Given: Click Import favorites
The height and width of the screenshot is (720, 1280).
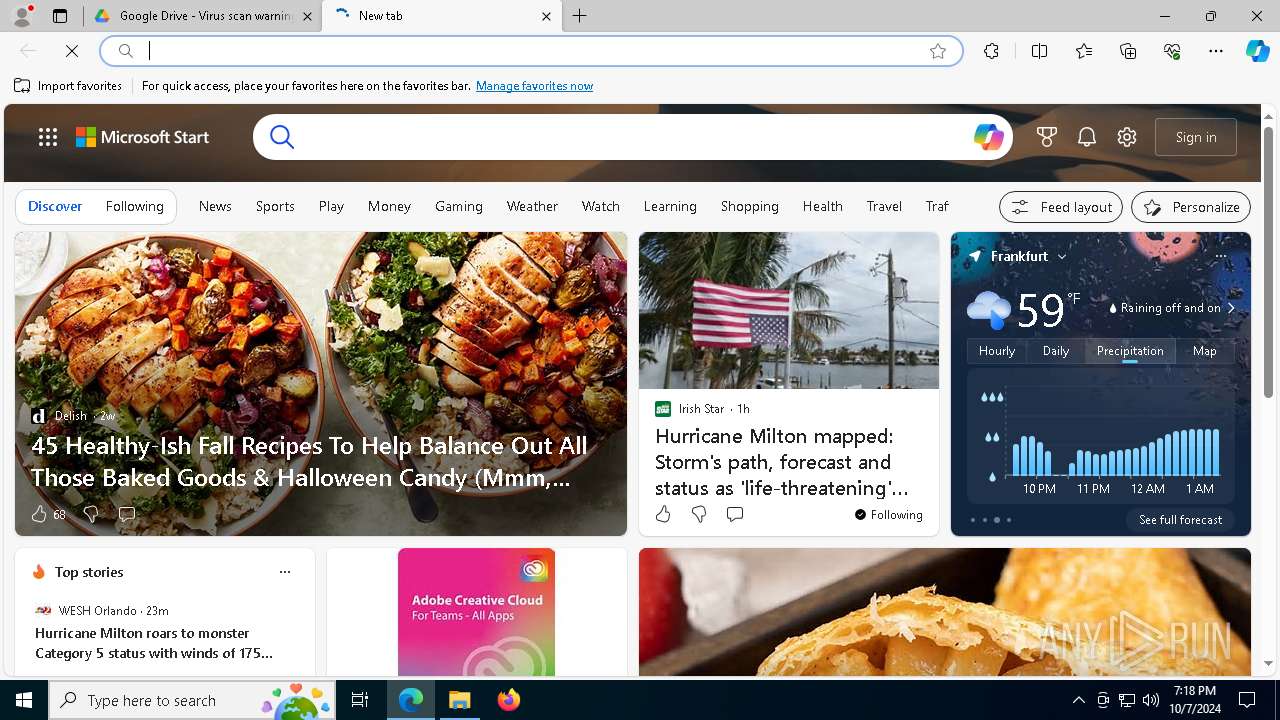Looking at the screenshot, I should click(68, 86).
